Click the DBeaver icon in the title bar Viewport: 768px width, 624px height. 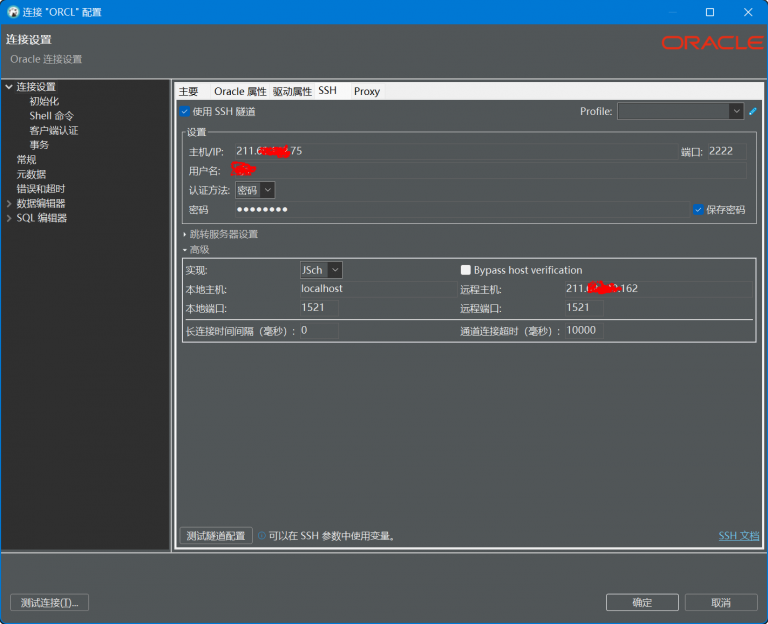coord(13,12)
